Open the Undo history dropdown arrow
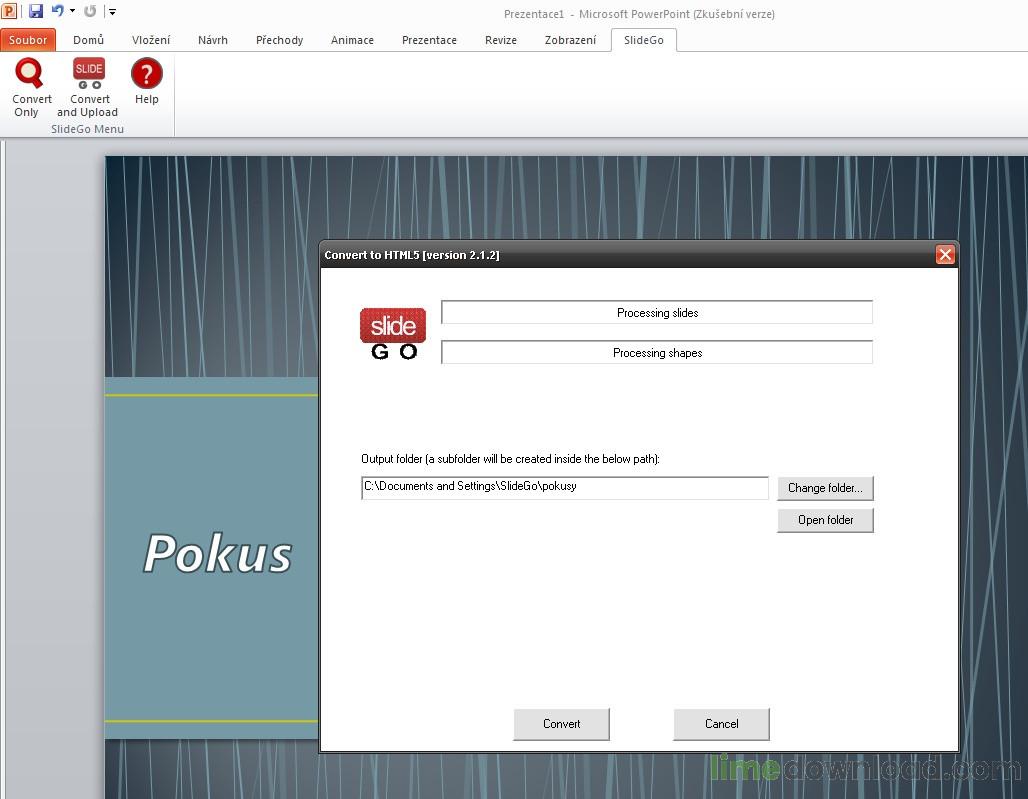 [72, 11]
